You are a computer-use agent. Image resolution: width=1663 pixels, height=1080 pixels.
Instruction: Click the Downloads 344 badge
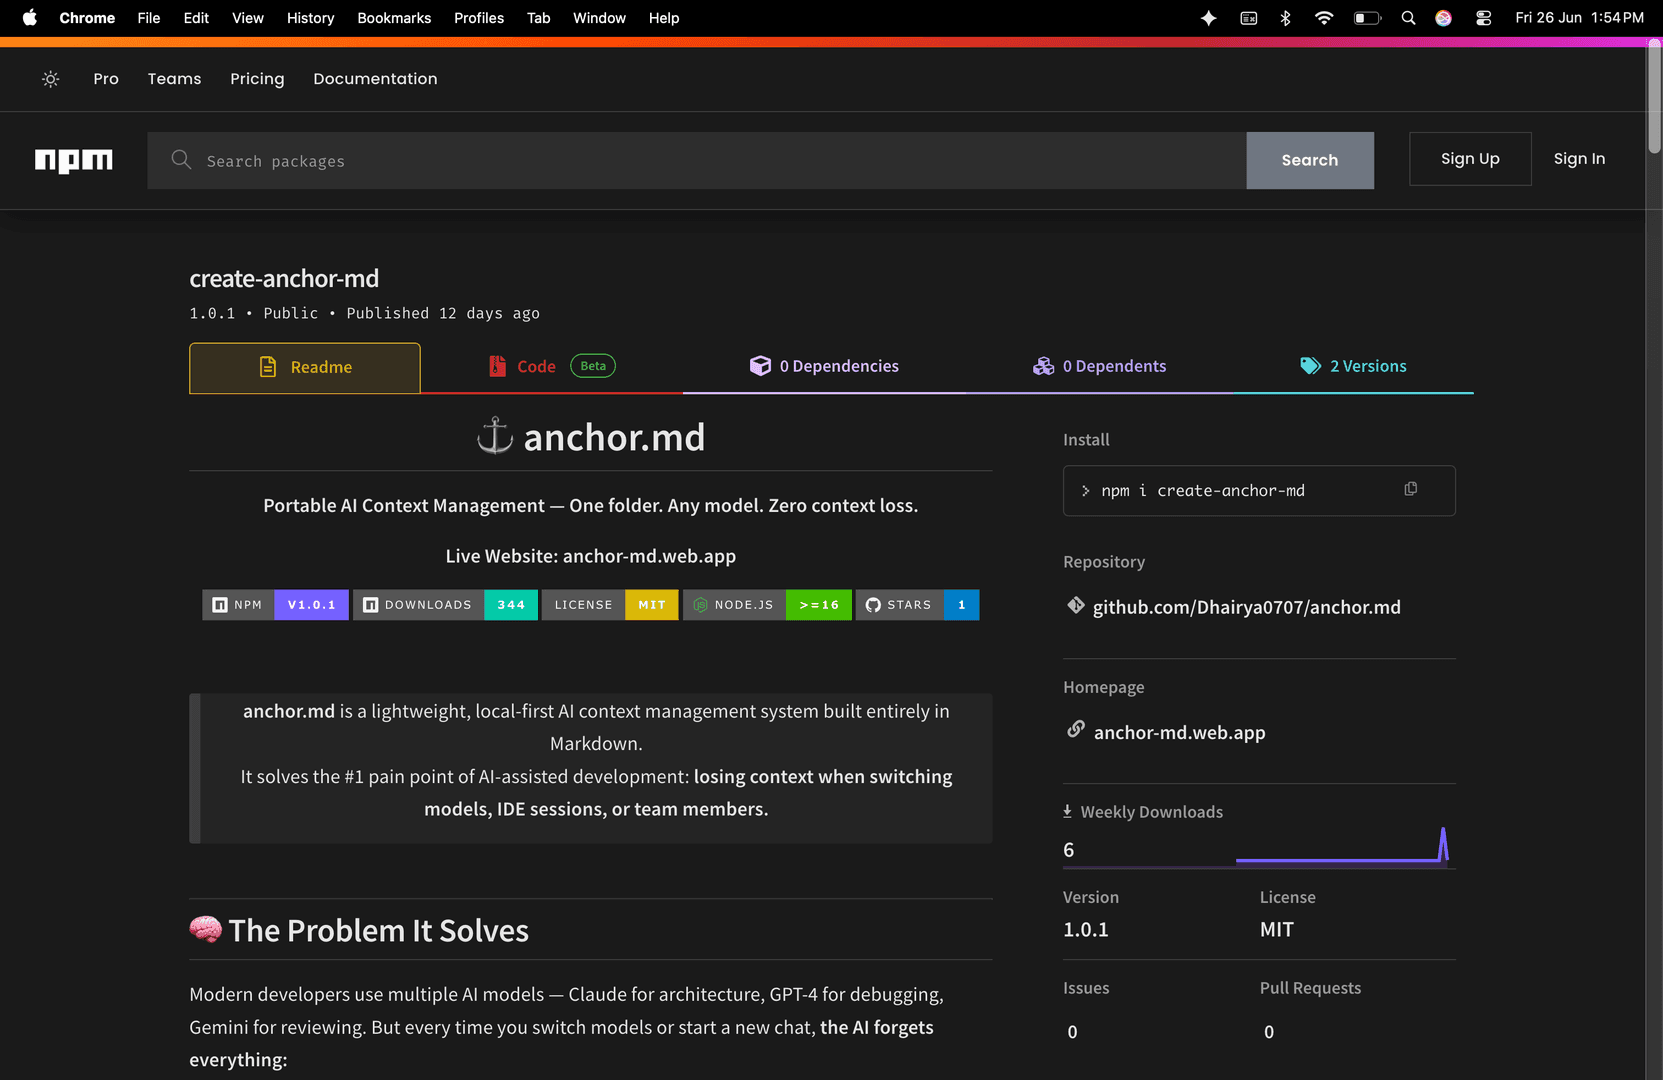coord(445,605)
